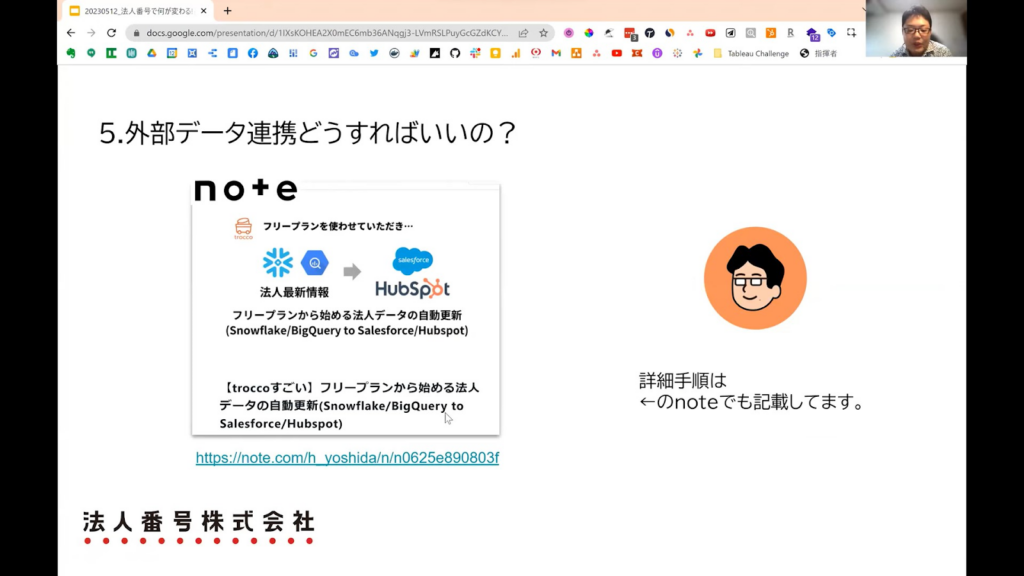The width and height of the screenshot is (1024, 576).
Task: Open the YouTube bookmark in bookmarks bar
Action: [x=616, y=53]
